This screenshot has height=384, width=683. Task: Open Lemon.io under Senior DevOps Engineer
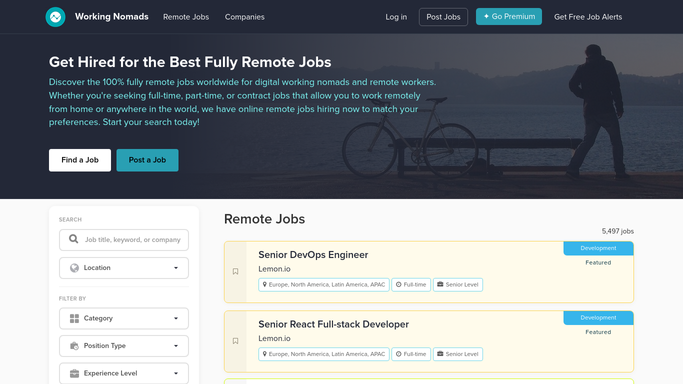274,269
